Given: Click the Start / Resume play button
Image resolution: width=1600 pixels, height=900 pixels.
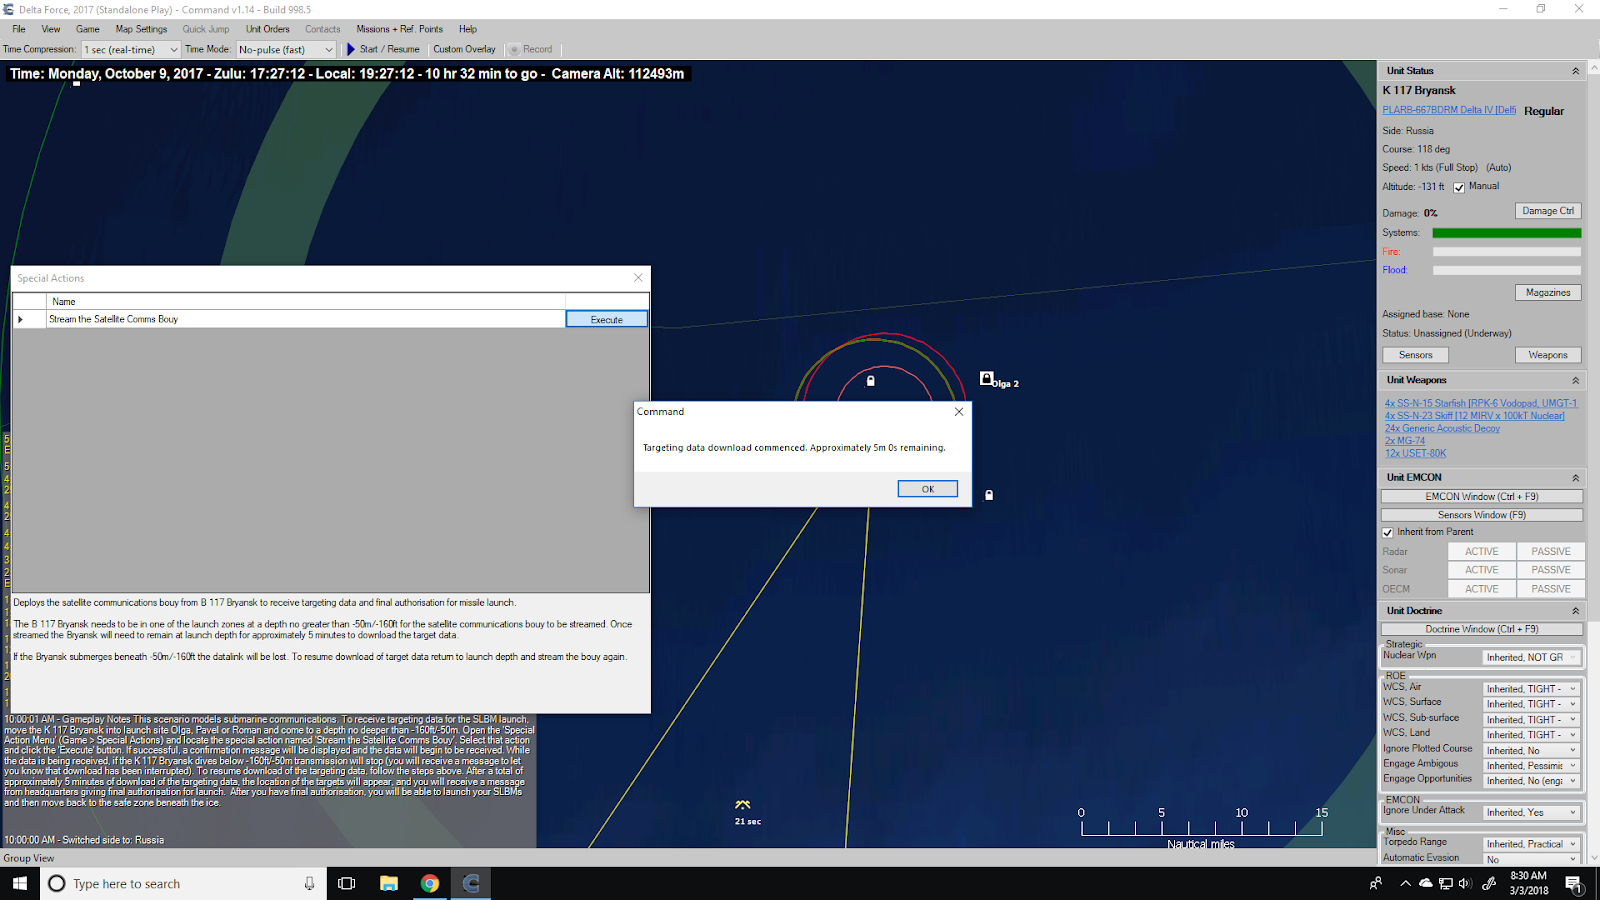Looking at the screenshot, I should 383,49.
